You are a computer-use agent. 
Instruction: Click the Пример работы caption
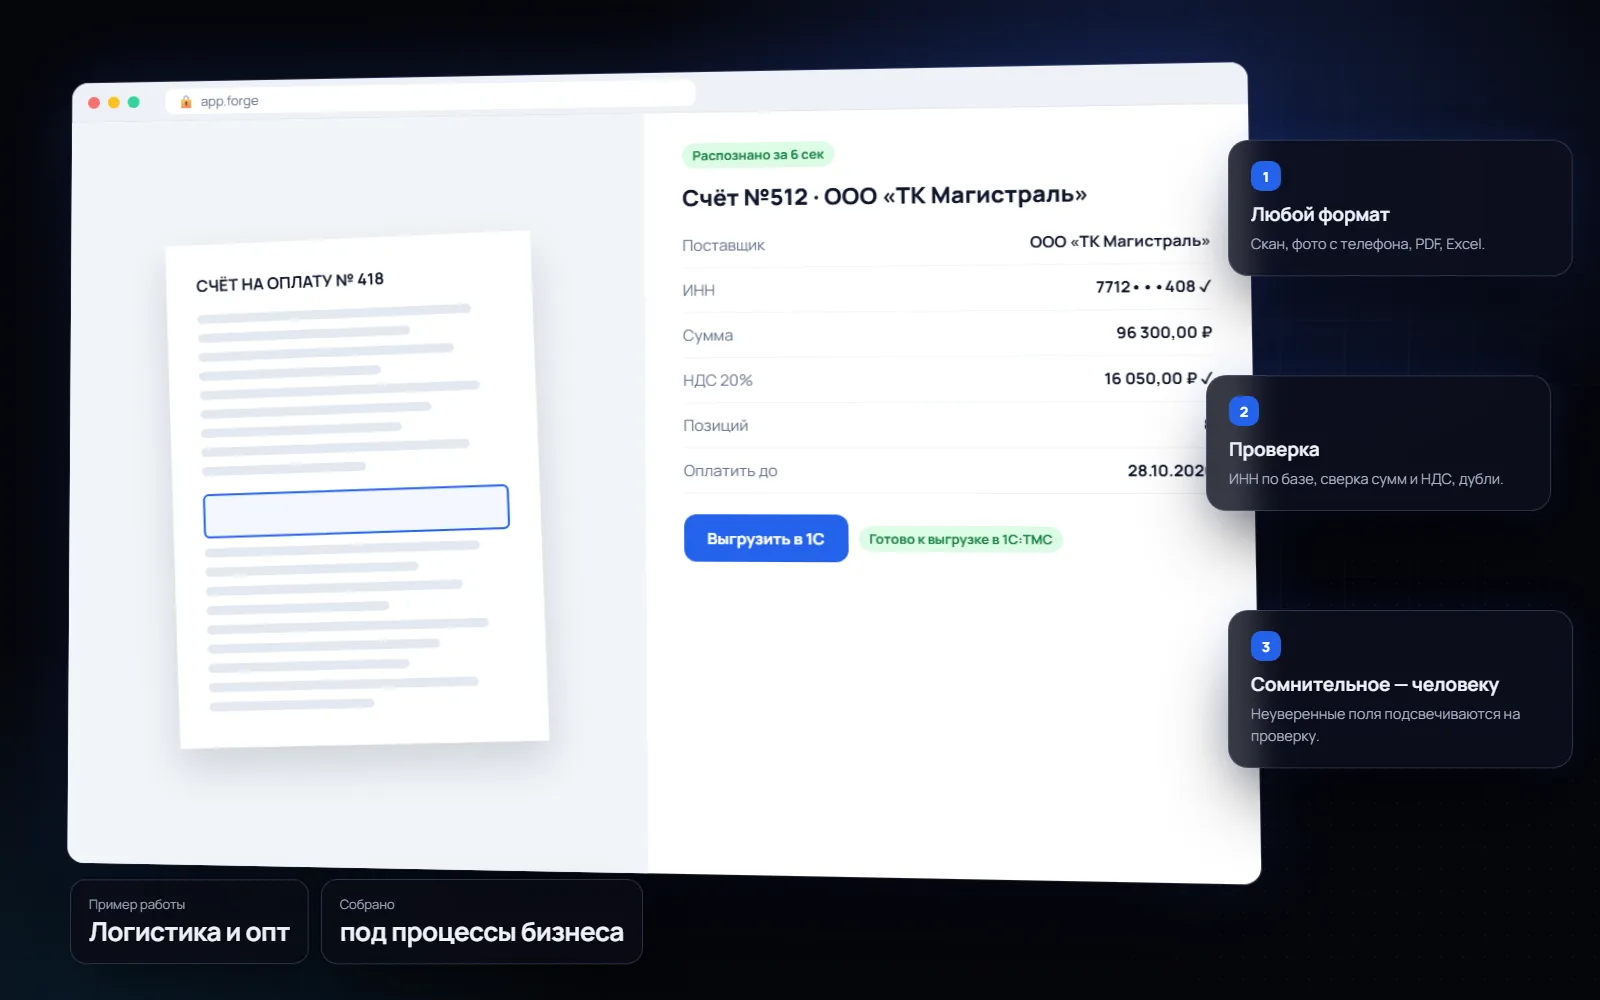tap(137, 904)
